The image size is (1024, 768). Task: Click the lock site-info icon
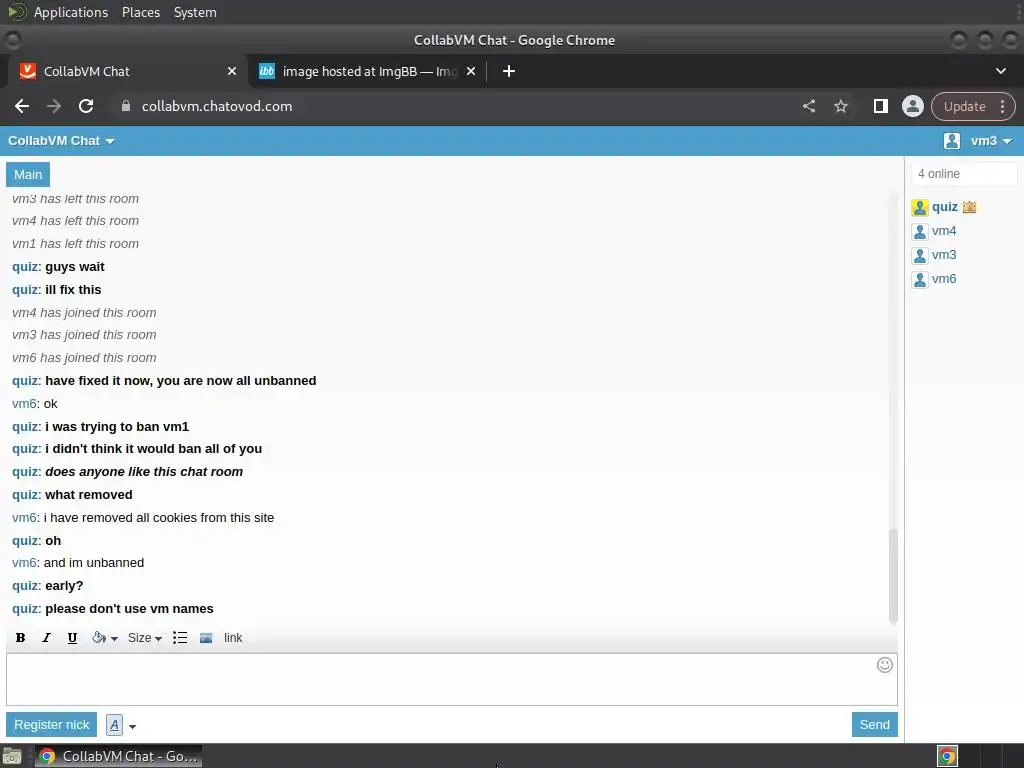(x=126, y=106)
